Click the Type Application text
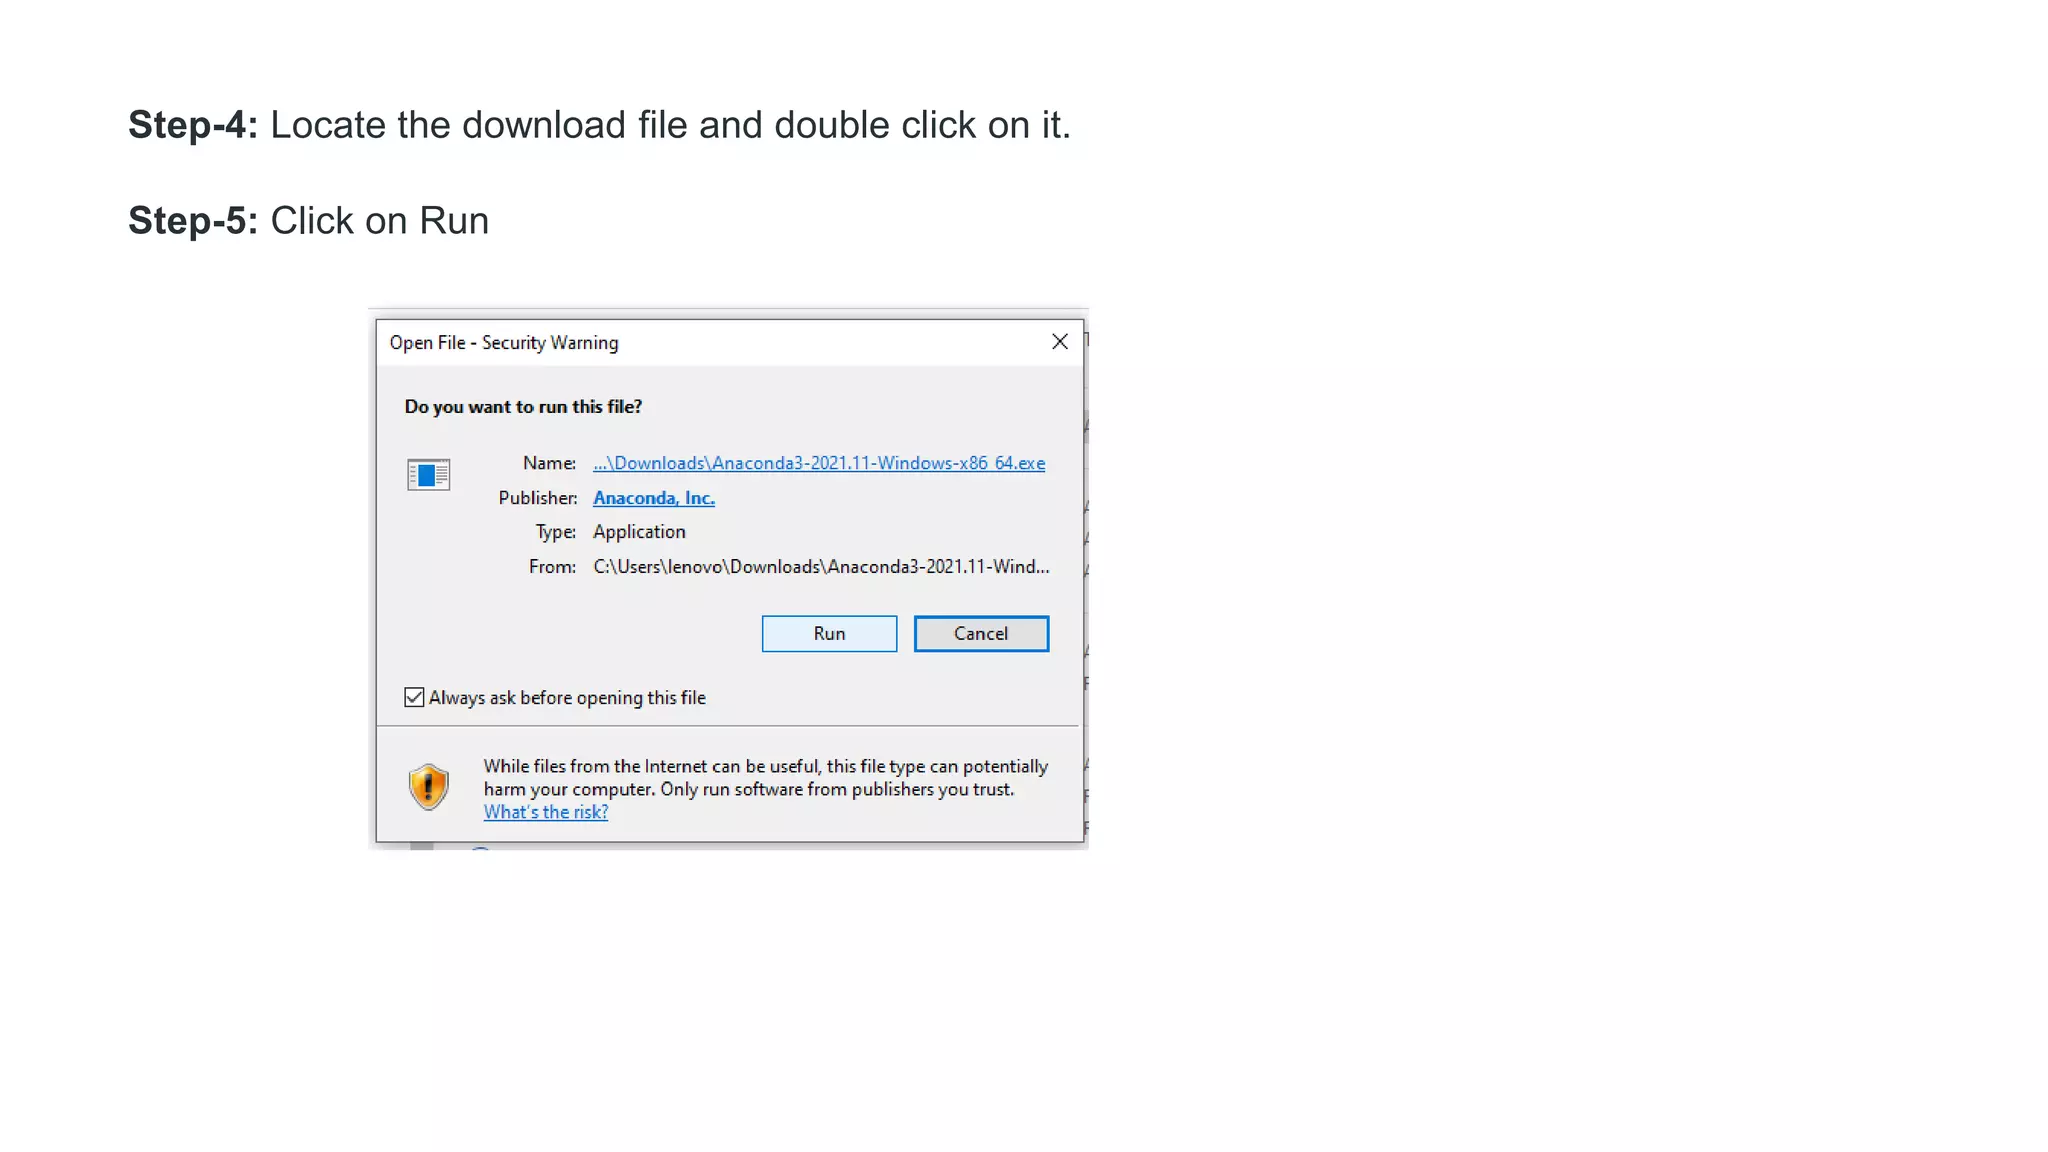 (639, 532)
